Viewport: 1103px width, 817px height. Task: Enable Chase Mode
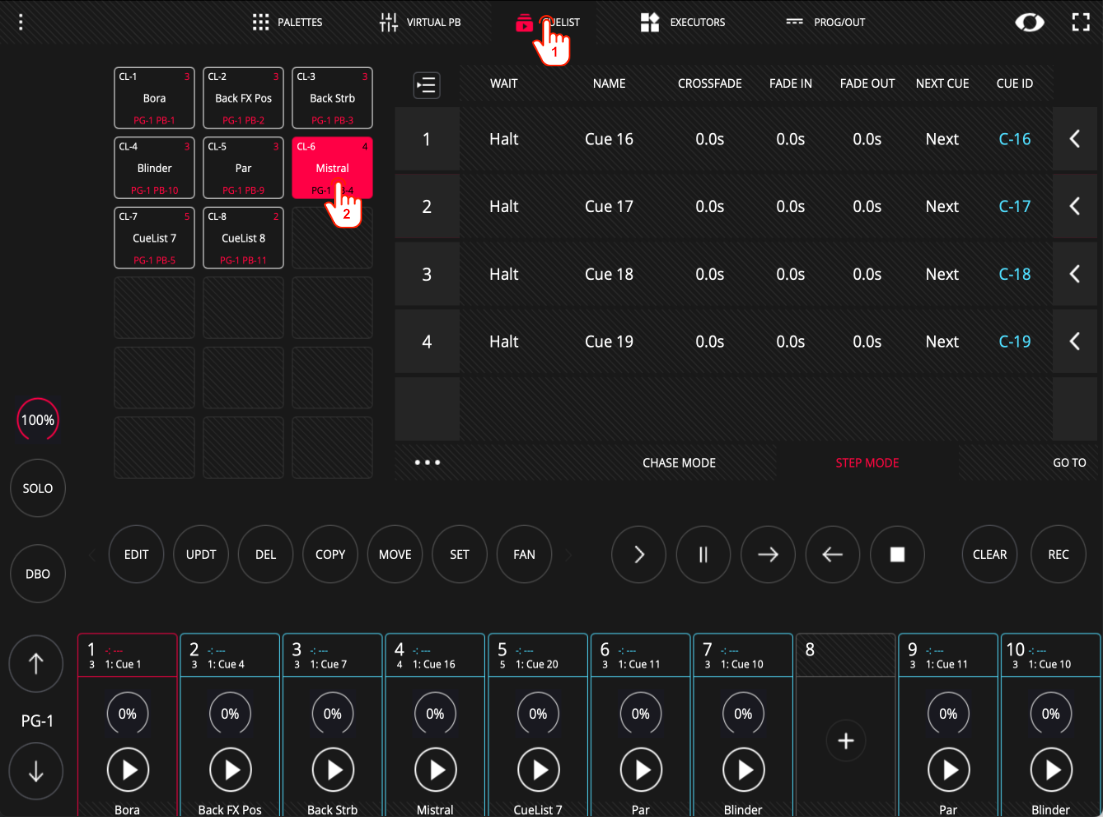(x=679, y=462)
